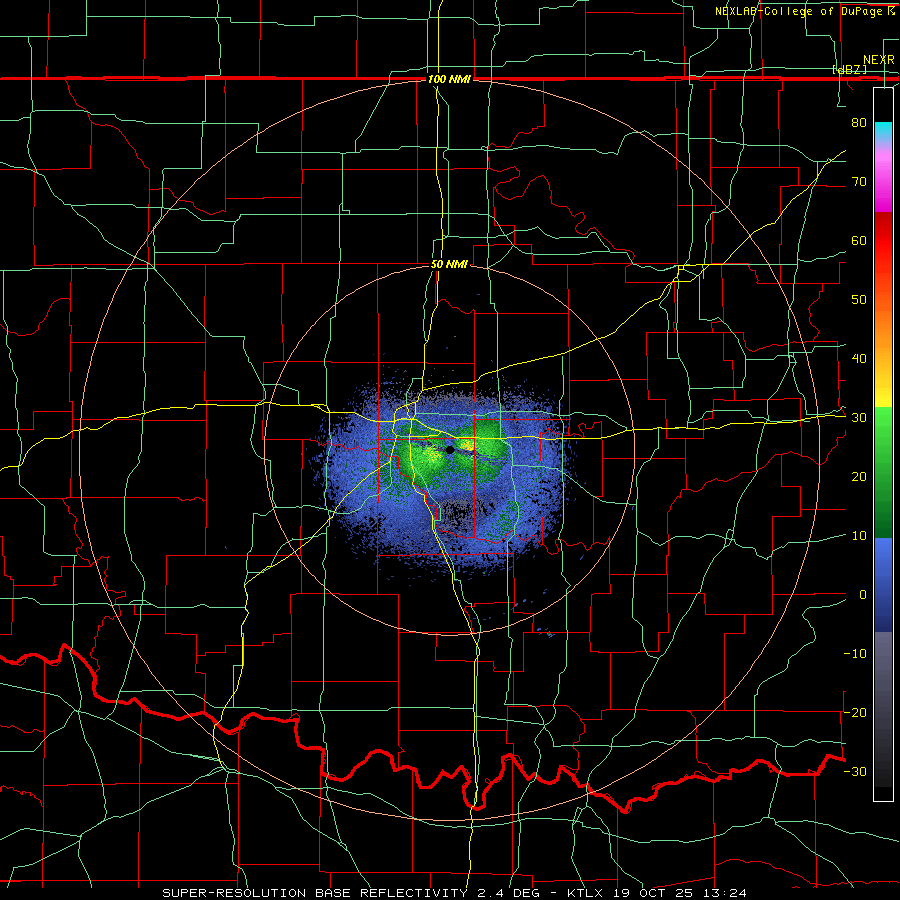The image size is (900, 900).
Task: Click the -10 value on dBZ scale
Action: point(855,654)
